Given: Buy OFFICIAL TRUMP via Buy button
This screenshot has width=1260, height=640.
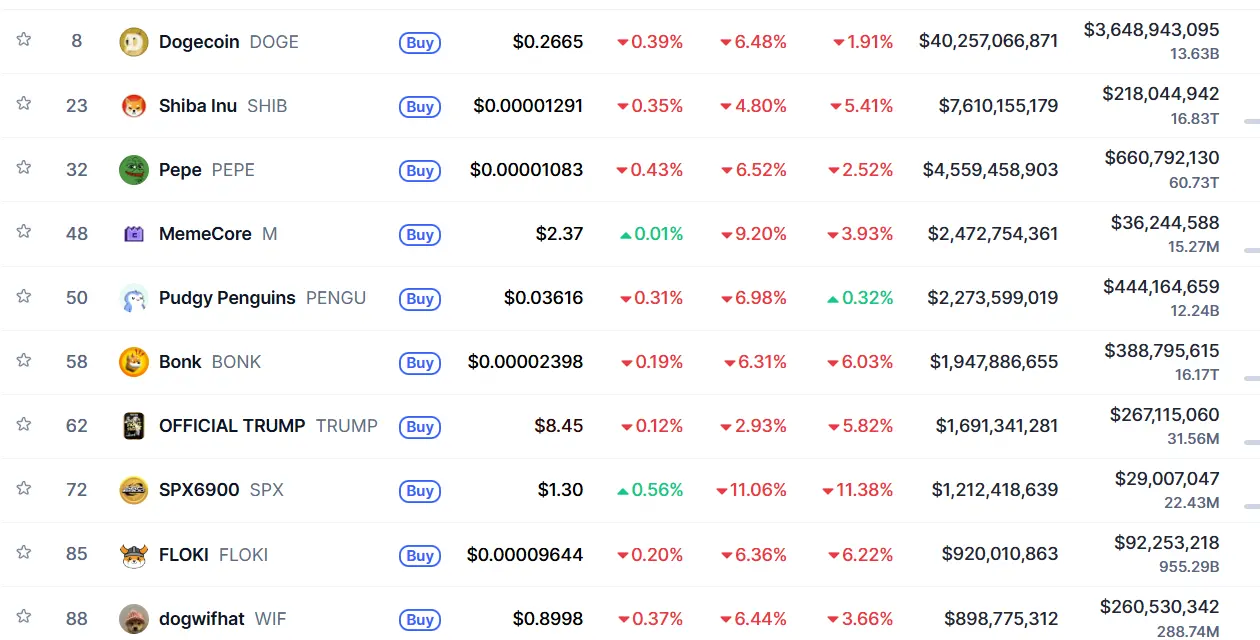Looking at the screenshot, I should coord(420,427).
